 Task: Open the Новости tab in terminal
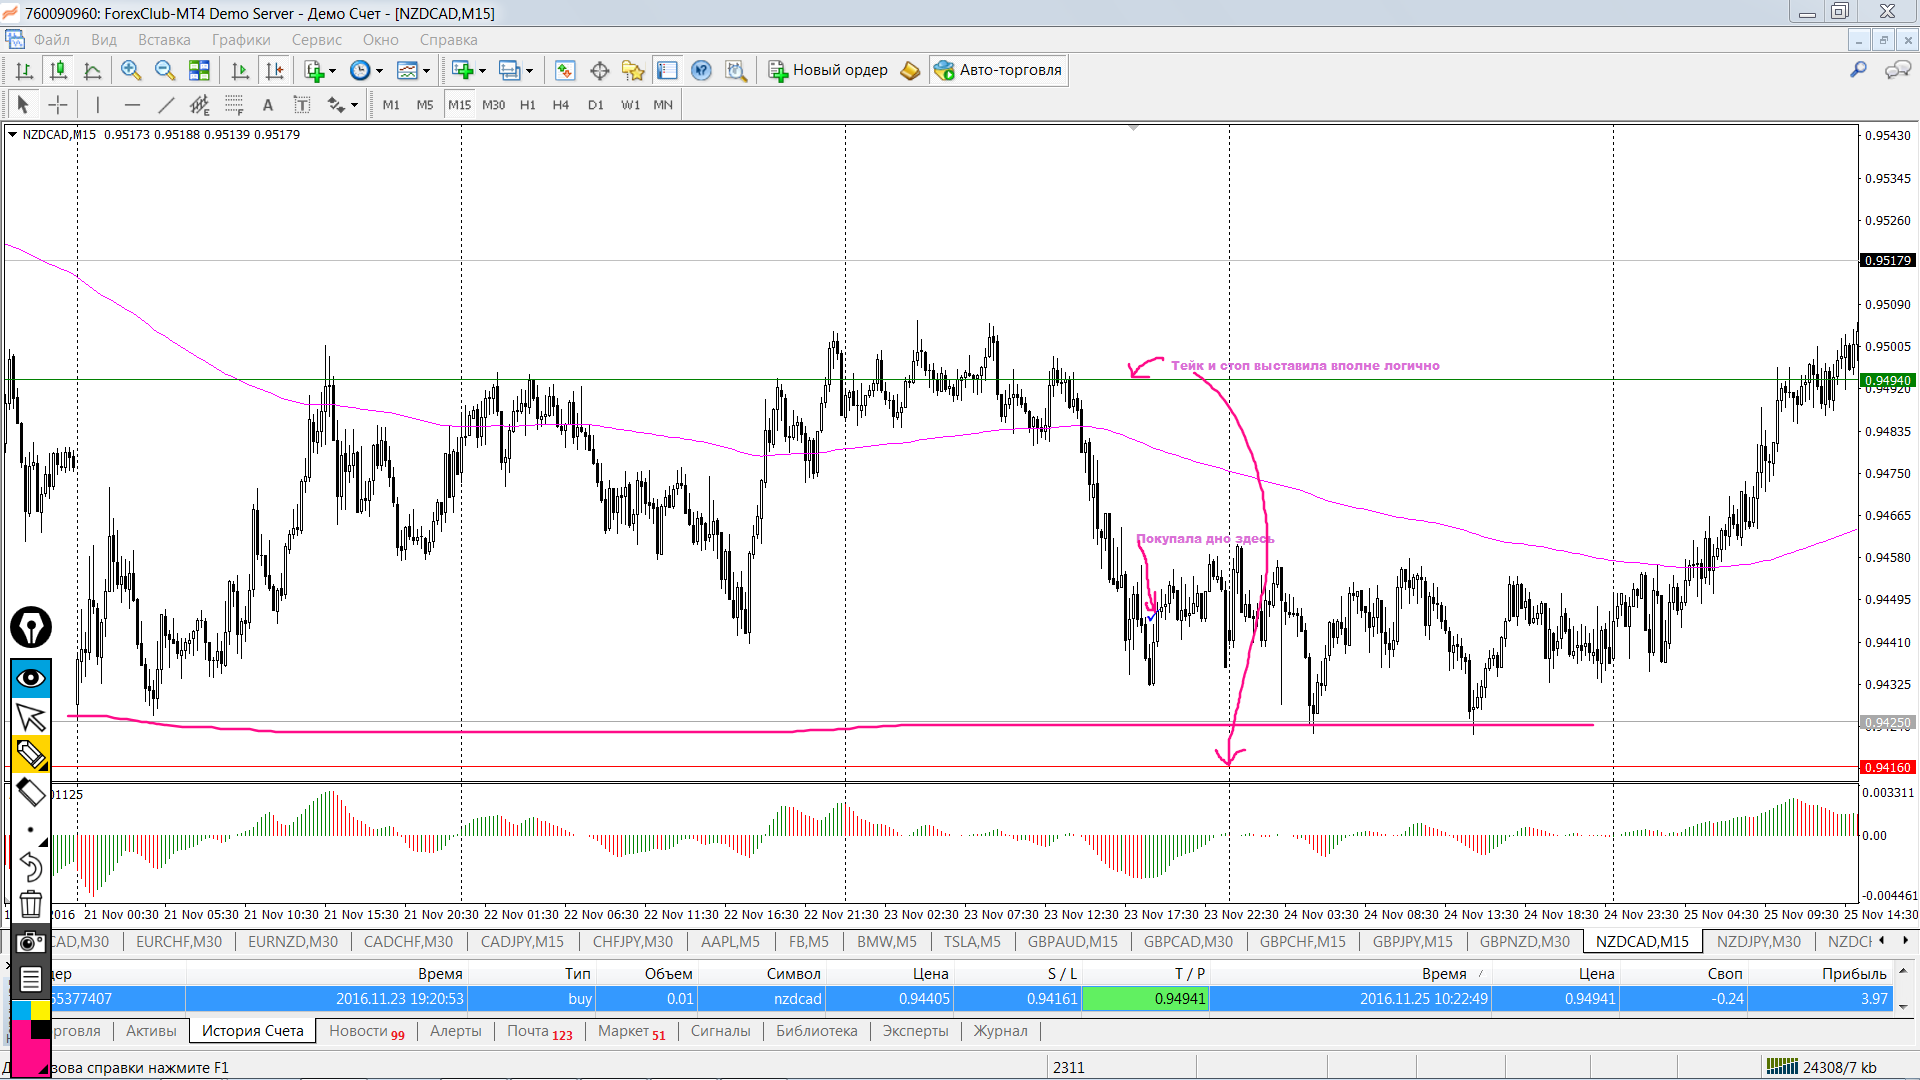point(358,1031)
